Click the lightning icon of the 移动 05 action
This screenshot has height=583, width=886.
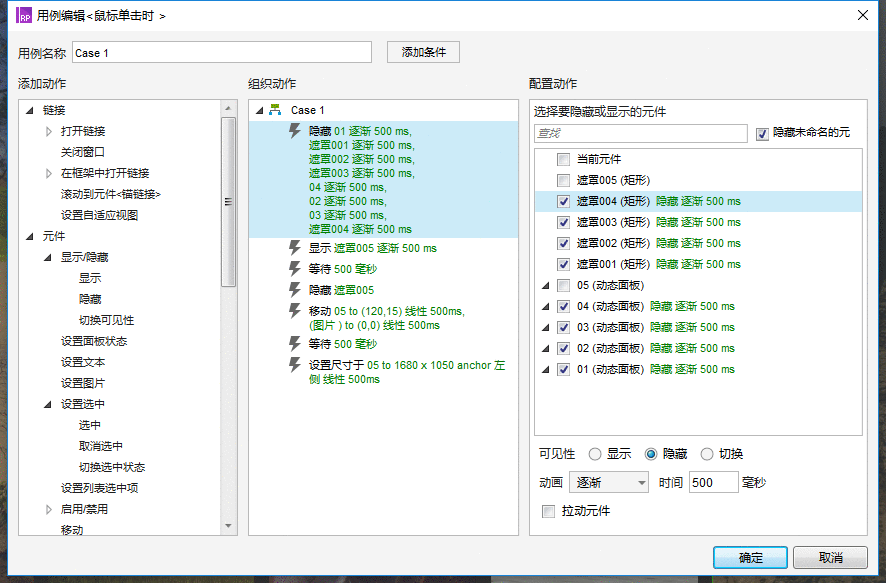295,311
